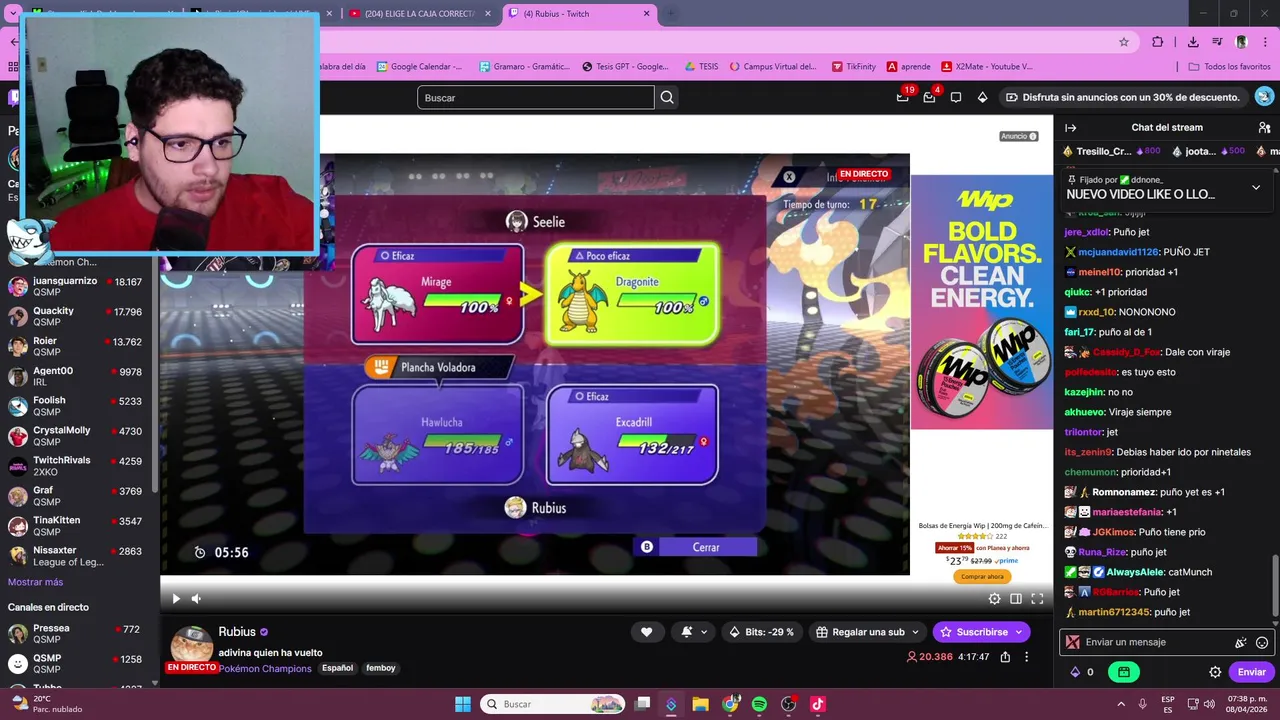The image size is (1280, 720).
Task: Bookmark this page with star icon
Action: pos(1124,42)
